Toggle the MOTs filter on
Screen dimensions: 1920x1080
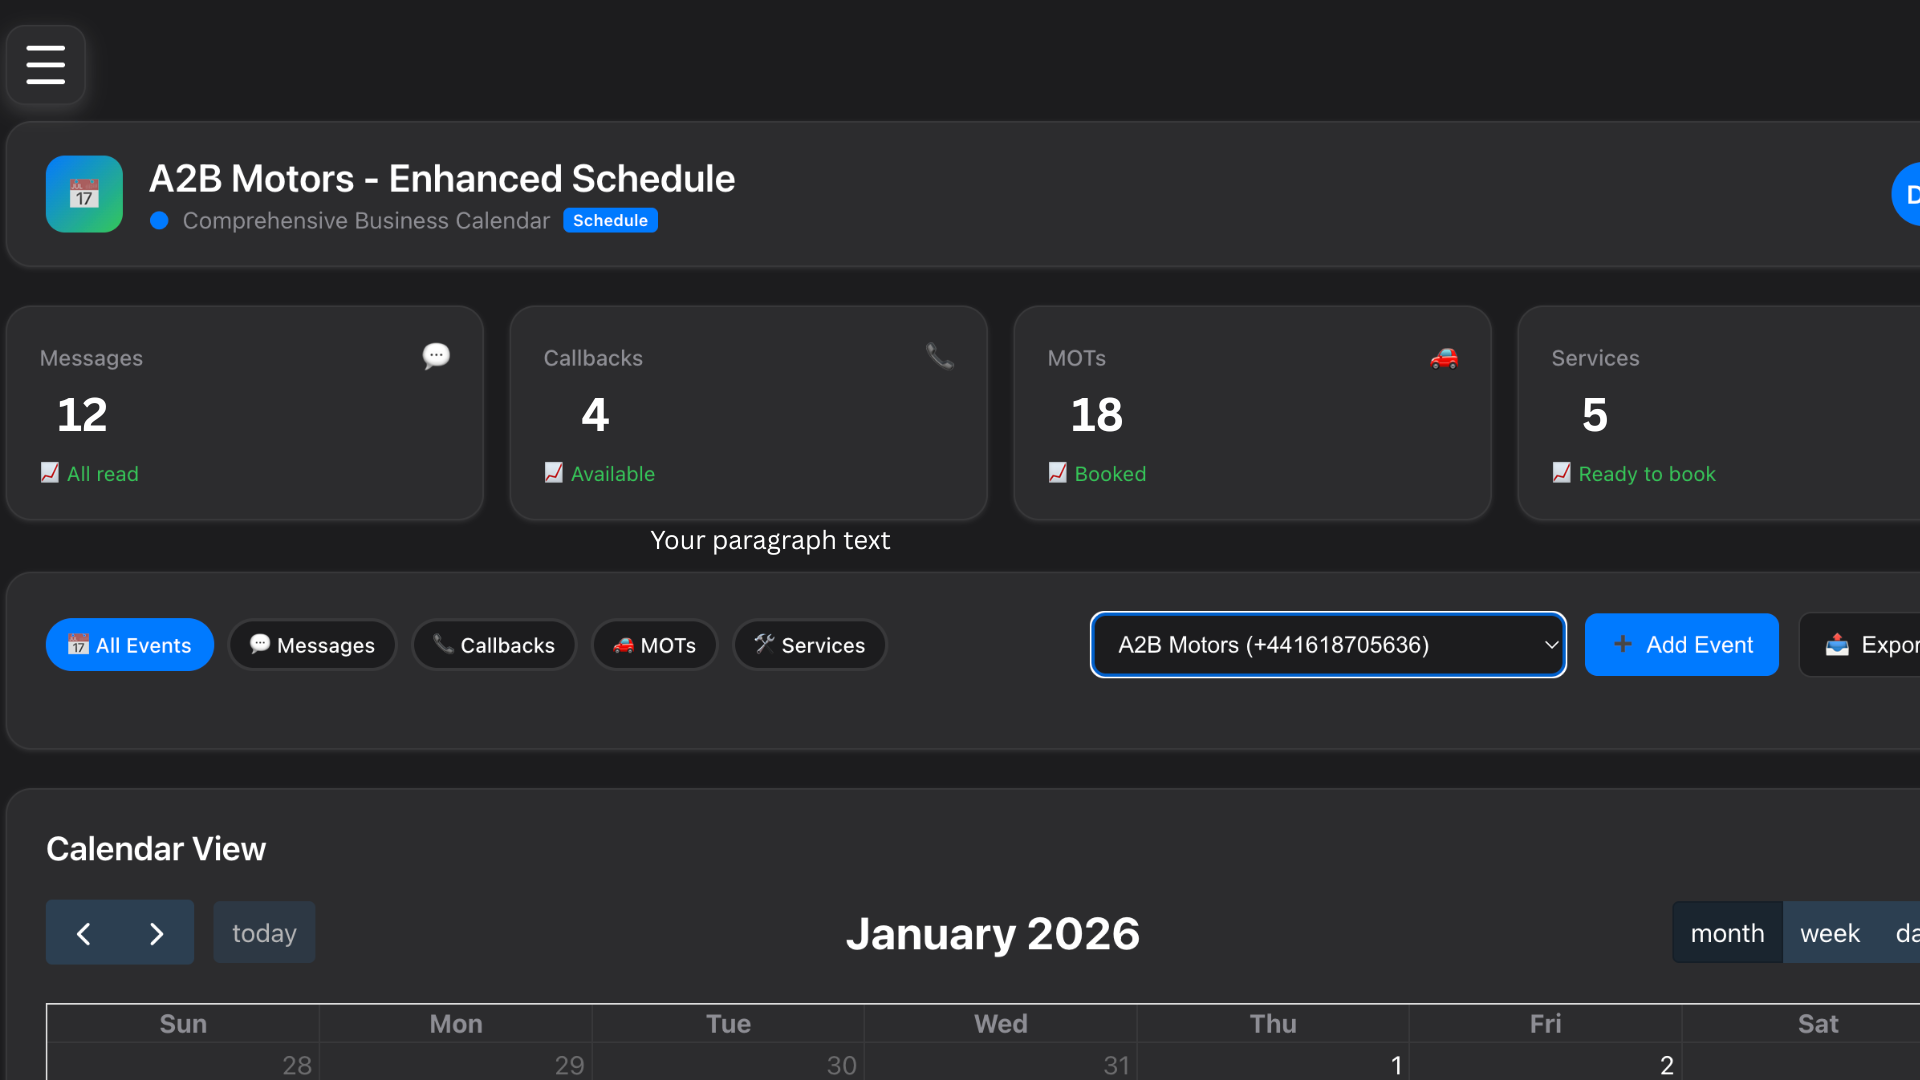click(x=654, y=645)
